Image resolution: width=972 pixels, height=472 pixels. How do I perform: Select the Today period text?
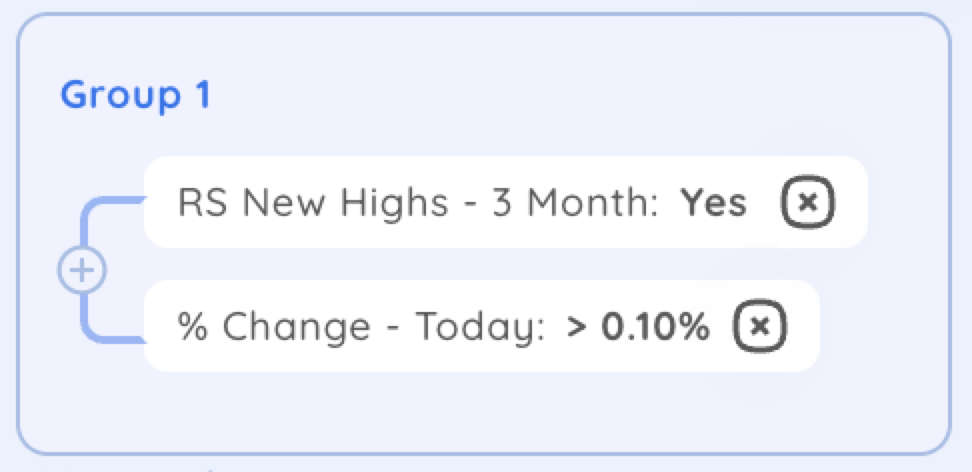pos(480,327)
